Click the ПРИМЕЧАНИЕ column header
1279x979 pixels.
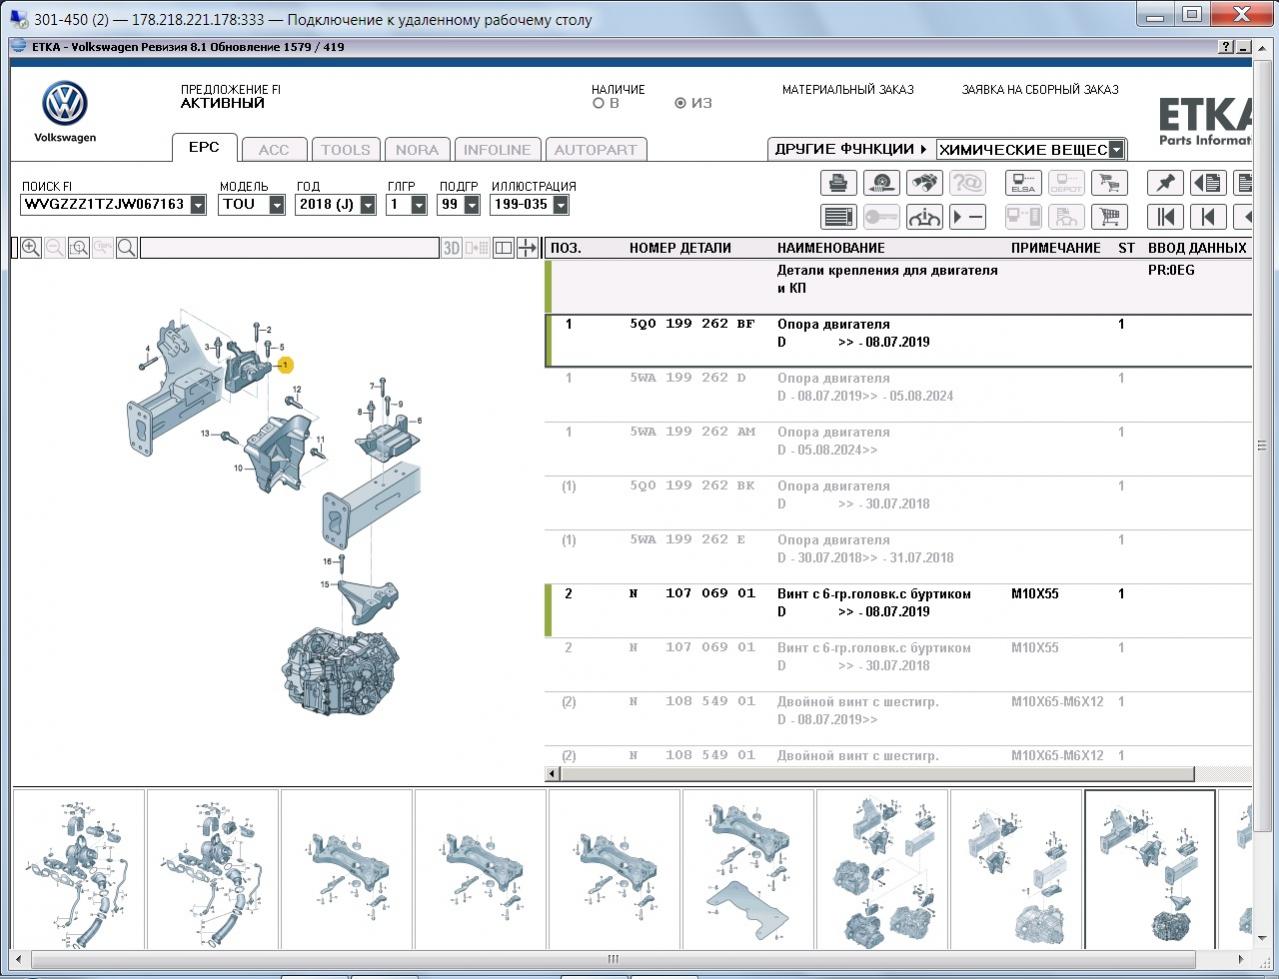[1056, 248]
